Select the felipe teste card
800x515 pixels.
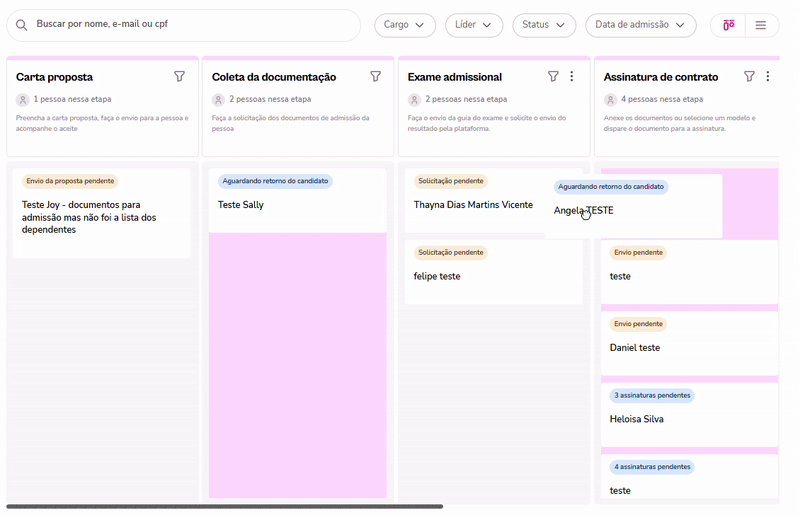tap(493, 271)
